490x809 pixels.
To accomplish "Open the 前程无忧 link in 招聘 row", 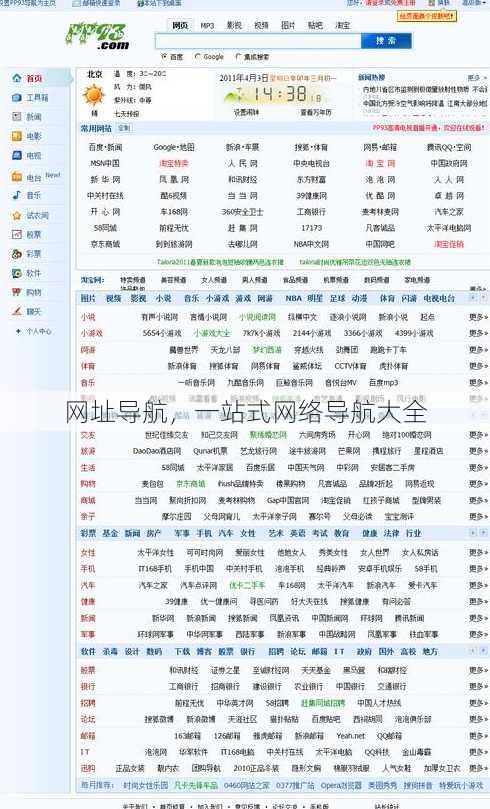I will [x=189, y=703].
